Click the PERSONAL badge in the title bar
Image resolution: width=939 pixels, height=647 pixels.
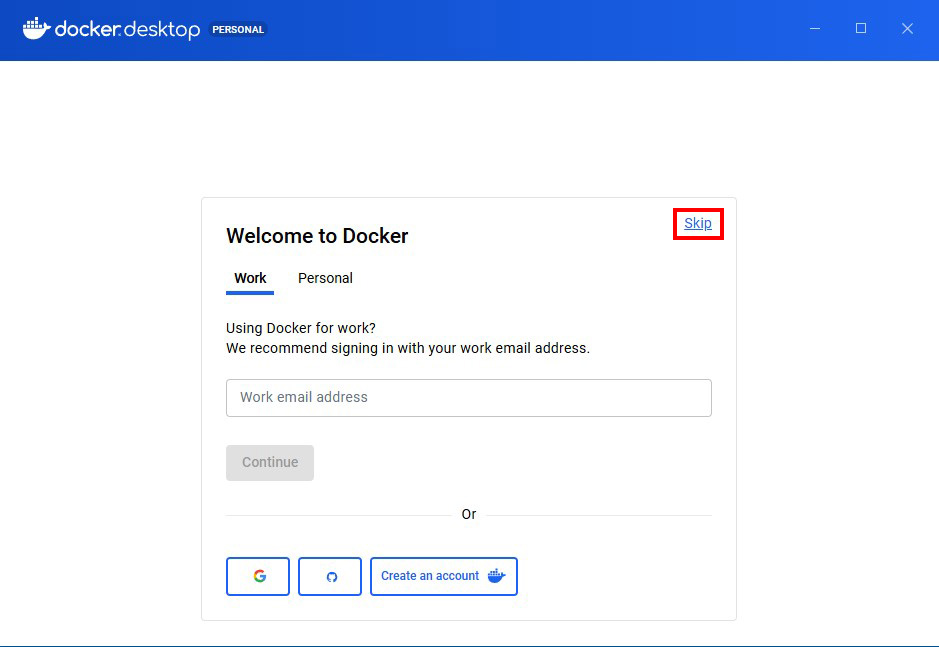(237, 29)
